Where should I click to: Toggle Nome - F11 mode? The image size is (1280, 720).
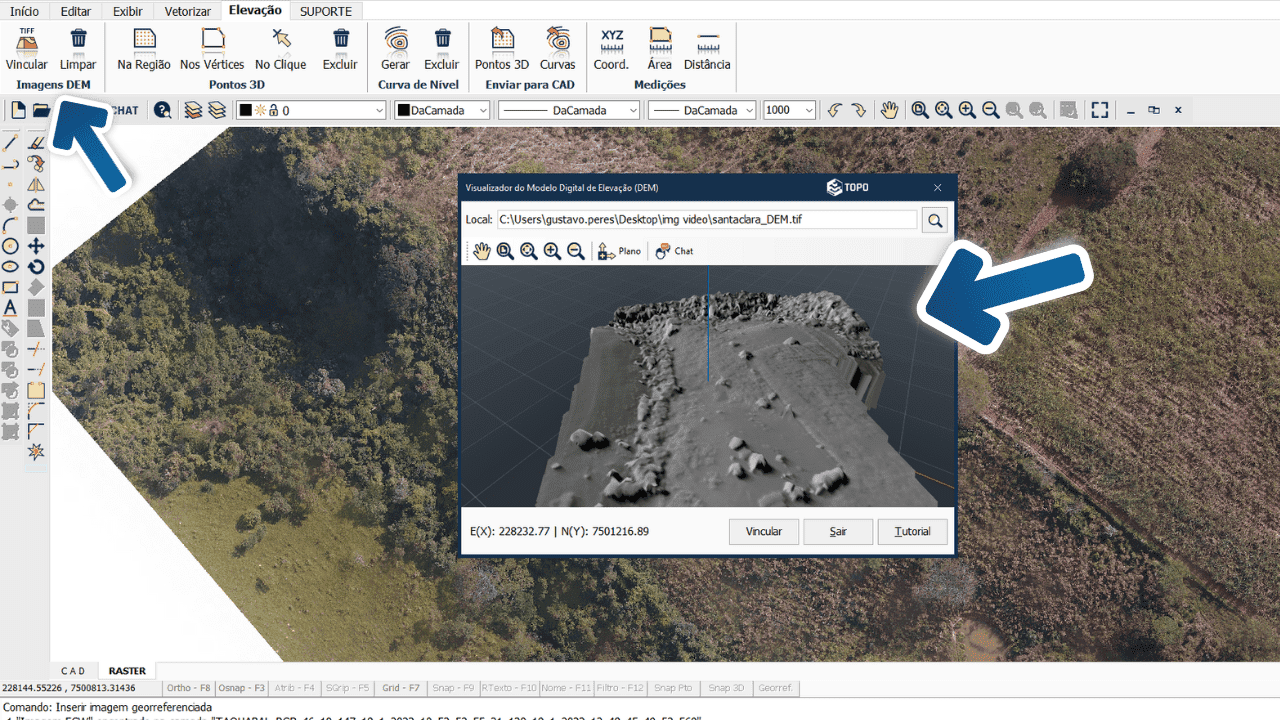coord(566,688)
